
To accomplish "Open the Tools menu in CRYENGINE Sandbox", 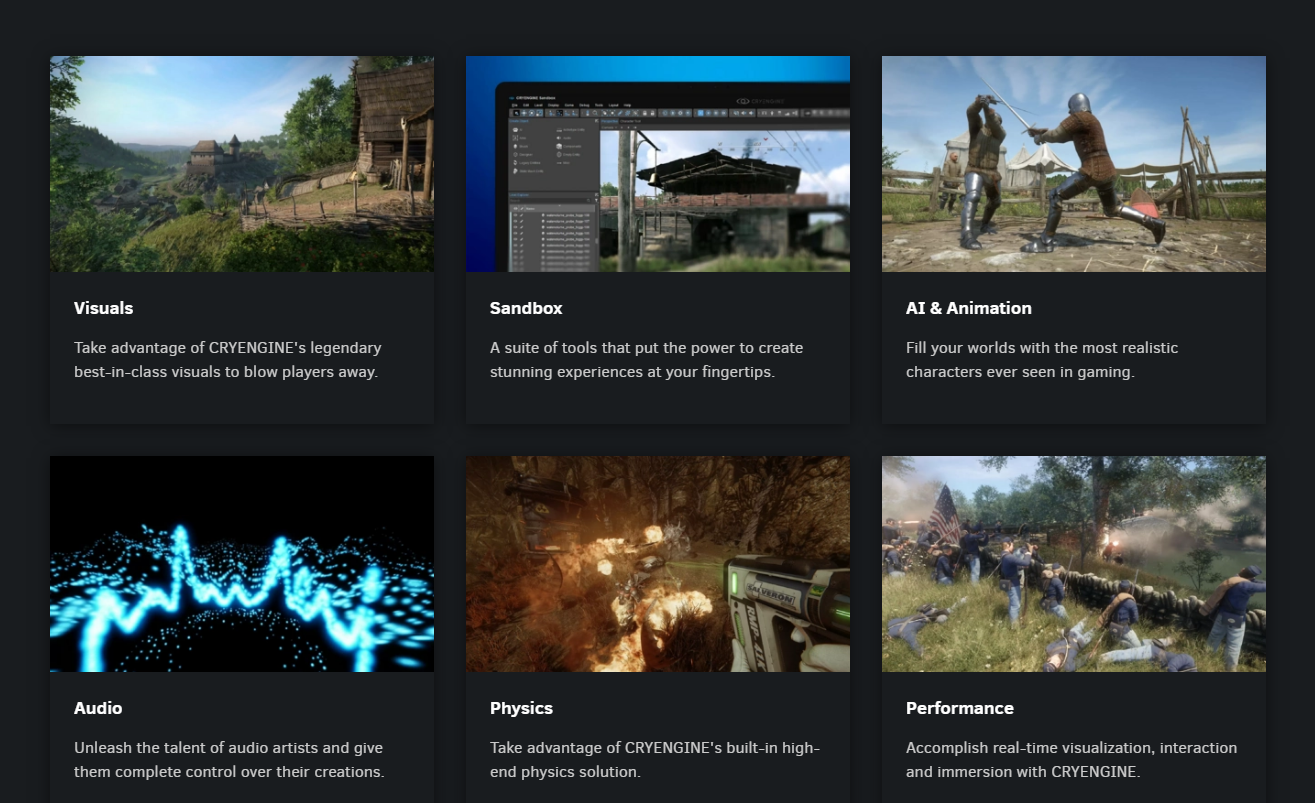I will click(x=598, y=105).
